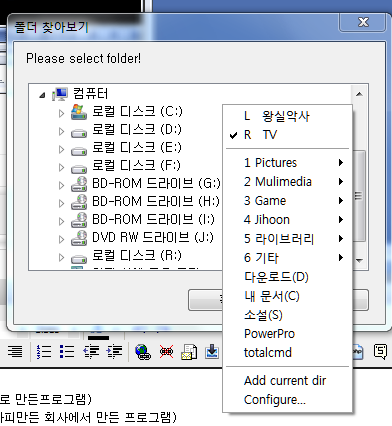Viewport: 392px width, 426px height.
Task: Select the L 왕실악사 menu entry
Action: pyautogui.click(x=287, y=116)
